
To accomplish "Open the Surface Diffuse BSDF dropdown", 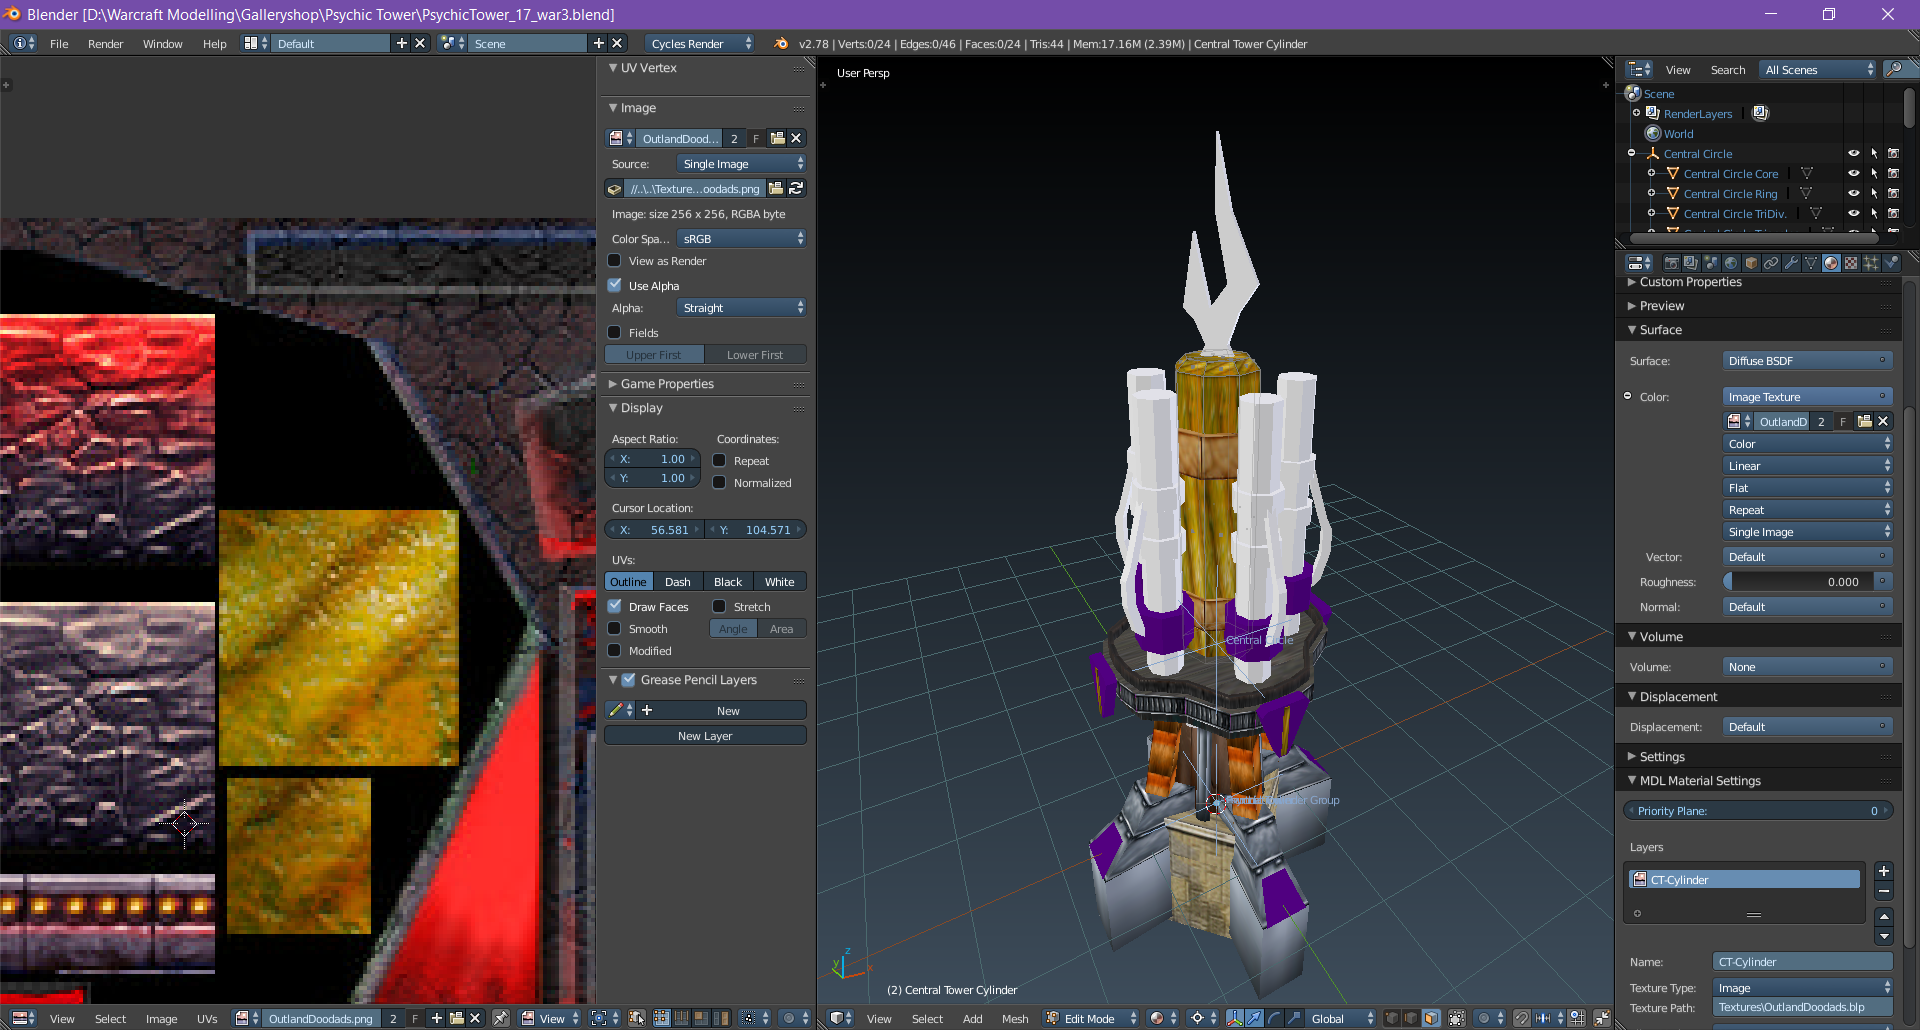I will [x=1807, y=360].
